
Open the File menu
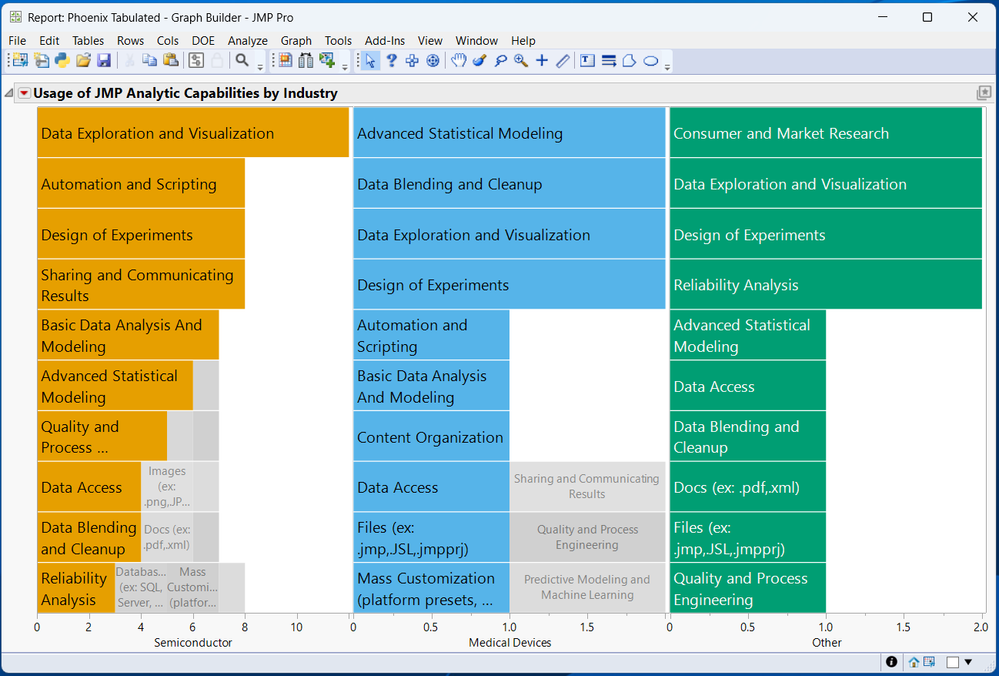(17, 40)
